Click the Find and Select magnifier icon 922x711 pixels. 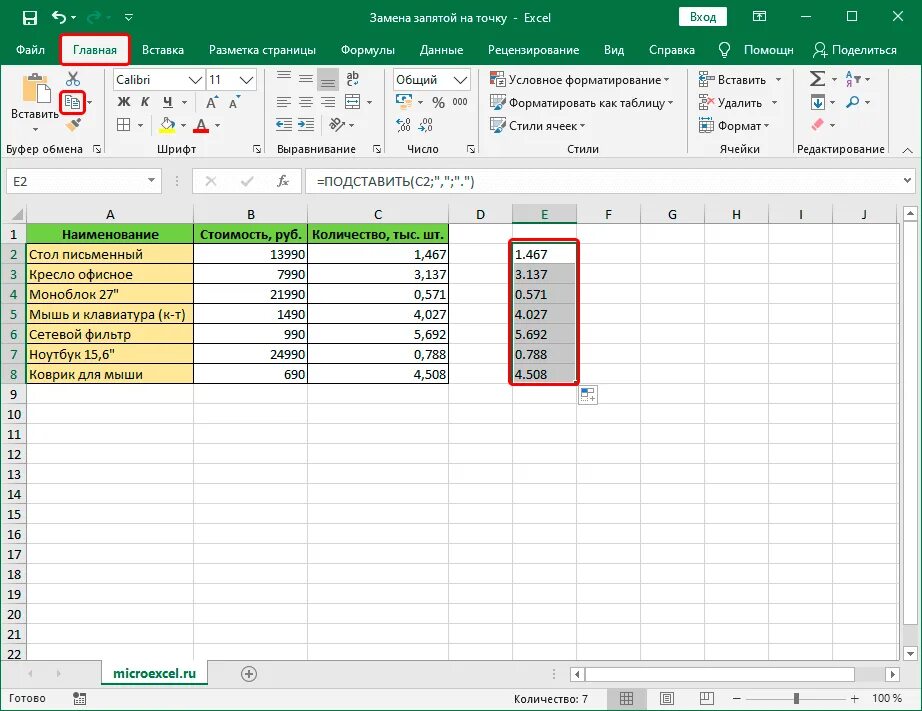click(853, 102)
